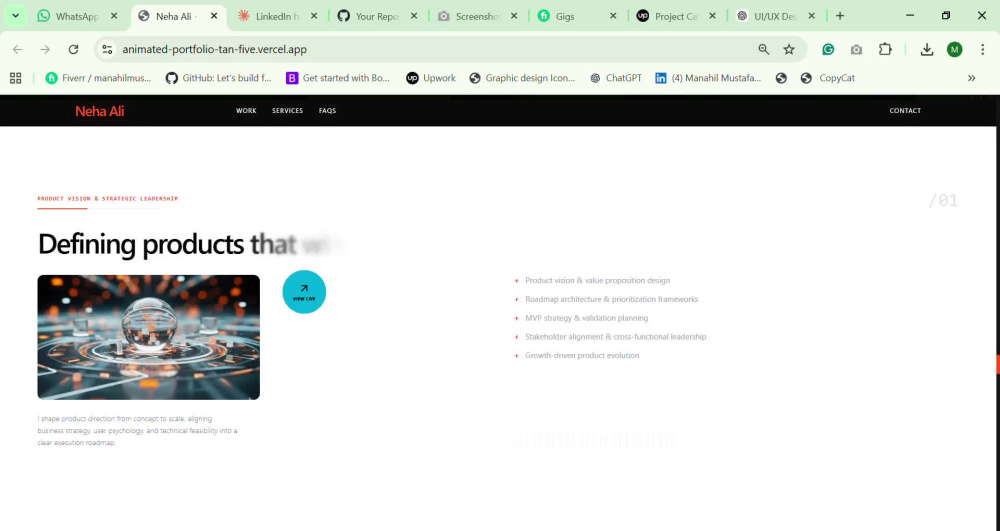Open the tab search dropdown arrow
1000x531 pixels.
point(15,16)
